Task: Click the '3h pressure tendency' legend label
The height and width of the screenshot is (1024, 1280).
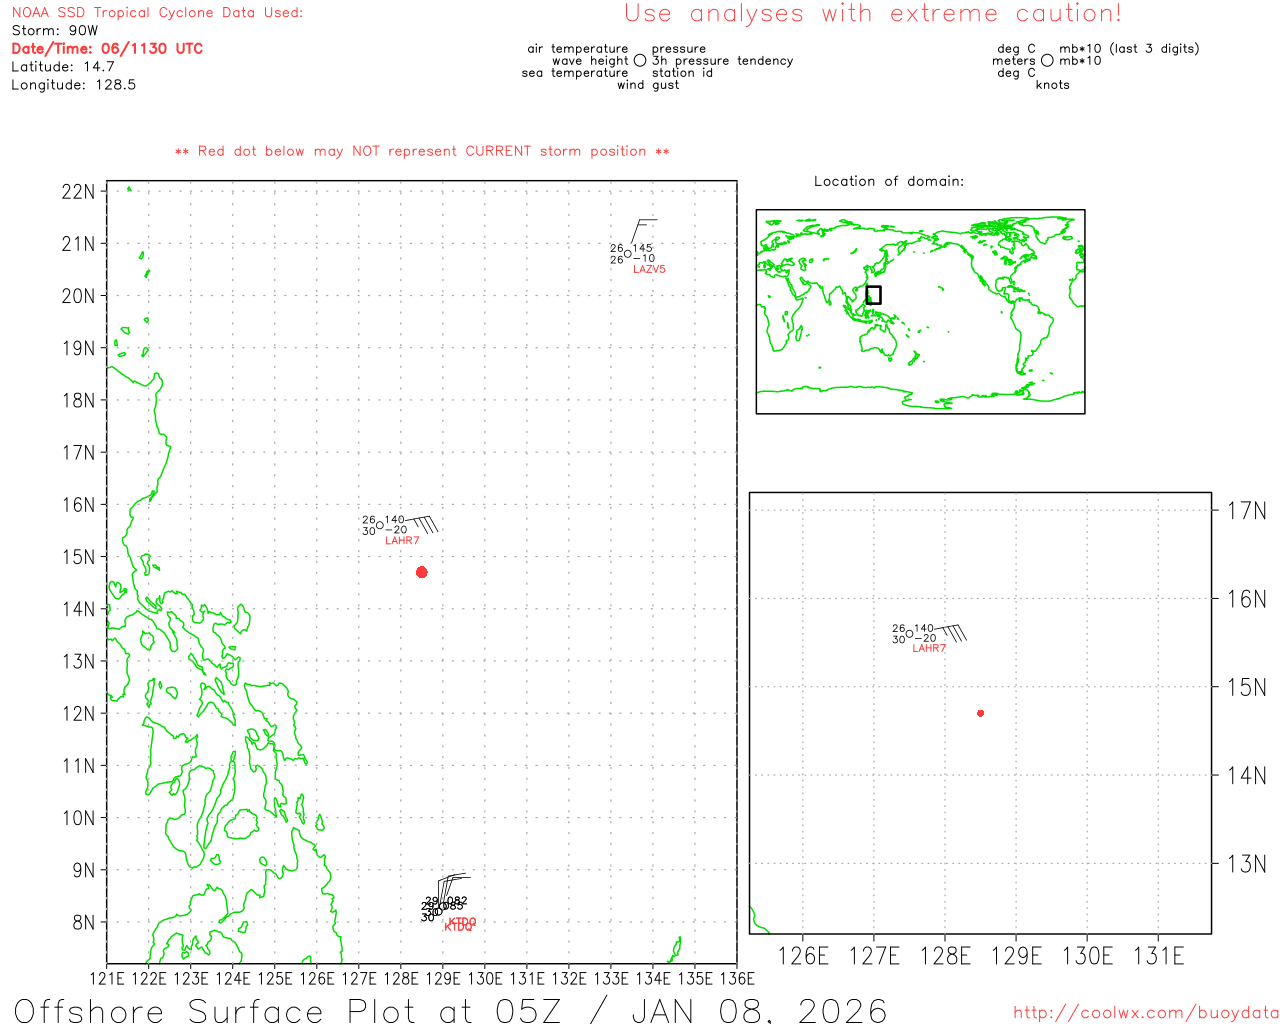Action: coord(722,61)
